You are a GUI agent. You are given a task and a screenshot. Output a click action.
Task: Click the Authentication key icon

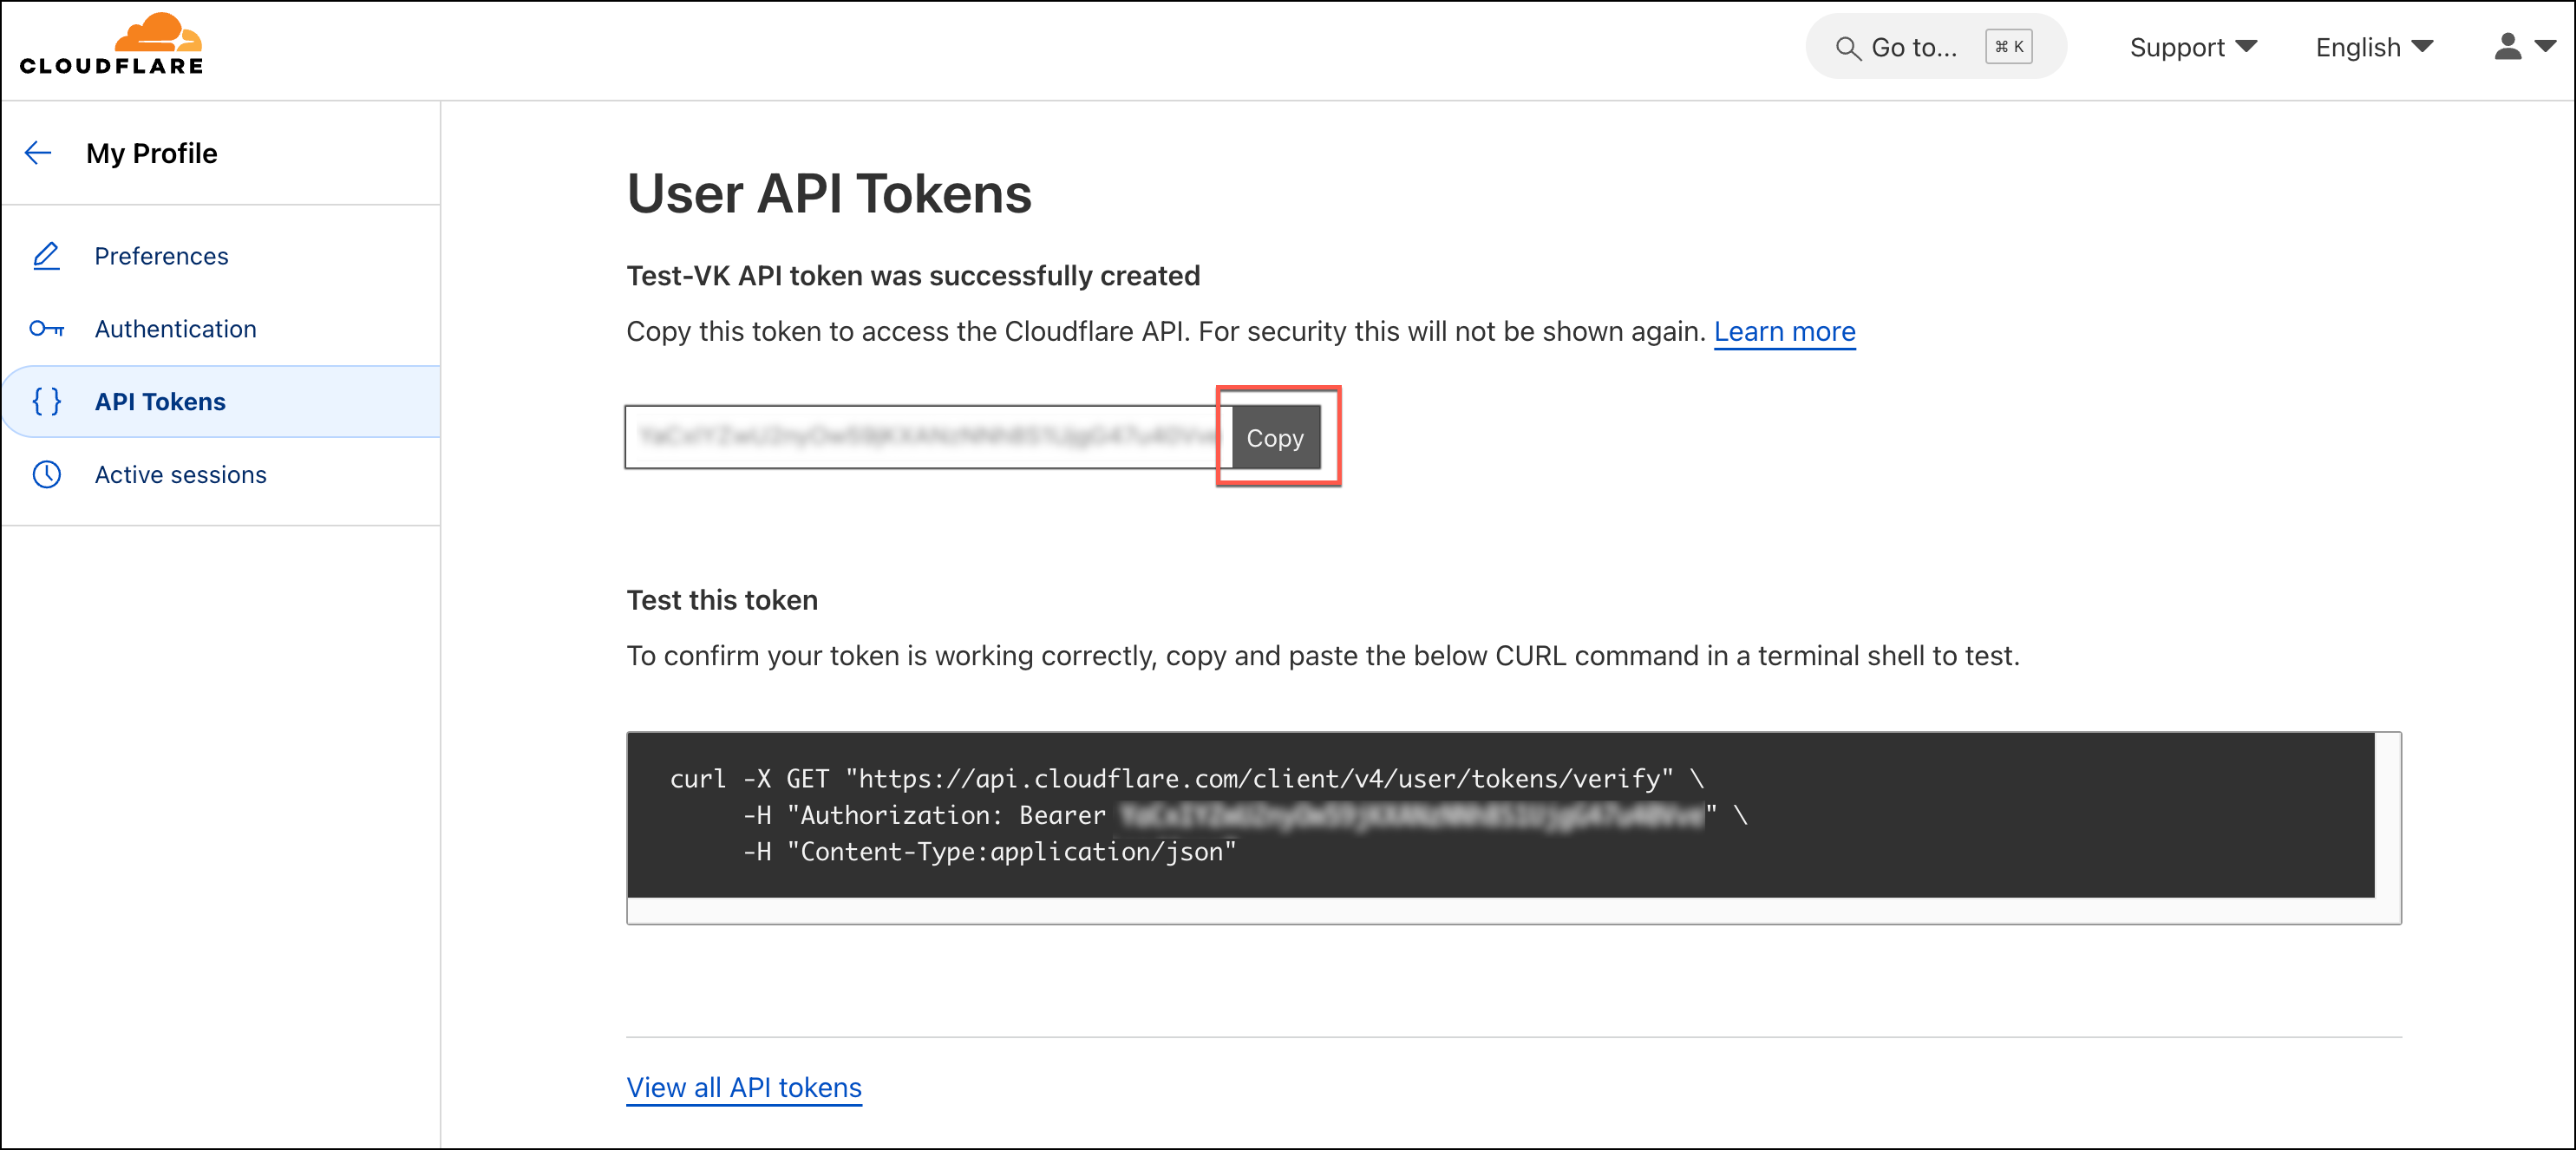coord(46,329)
